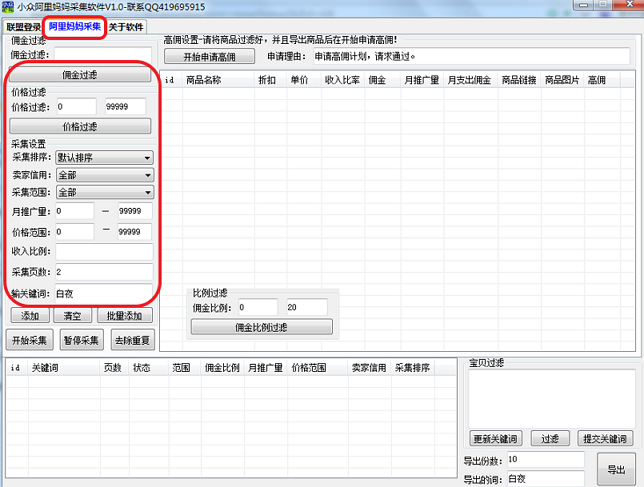Pause collection with 暂停采集 button
644x487 pixels.
[81, 340]
